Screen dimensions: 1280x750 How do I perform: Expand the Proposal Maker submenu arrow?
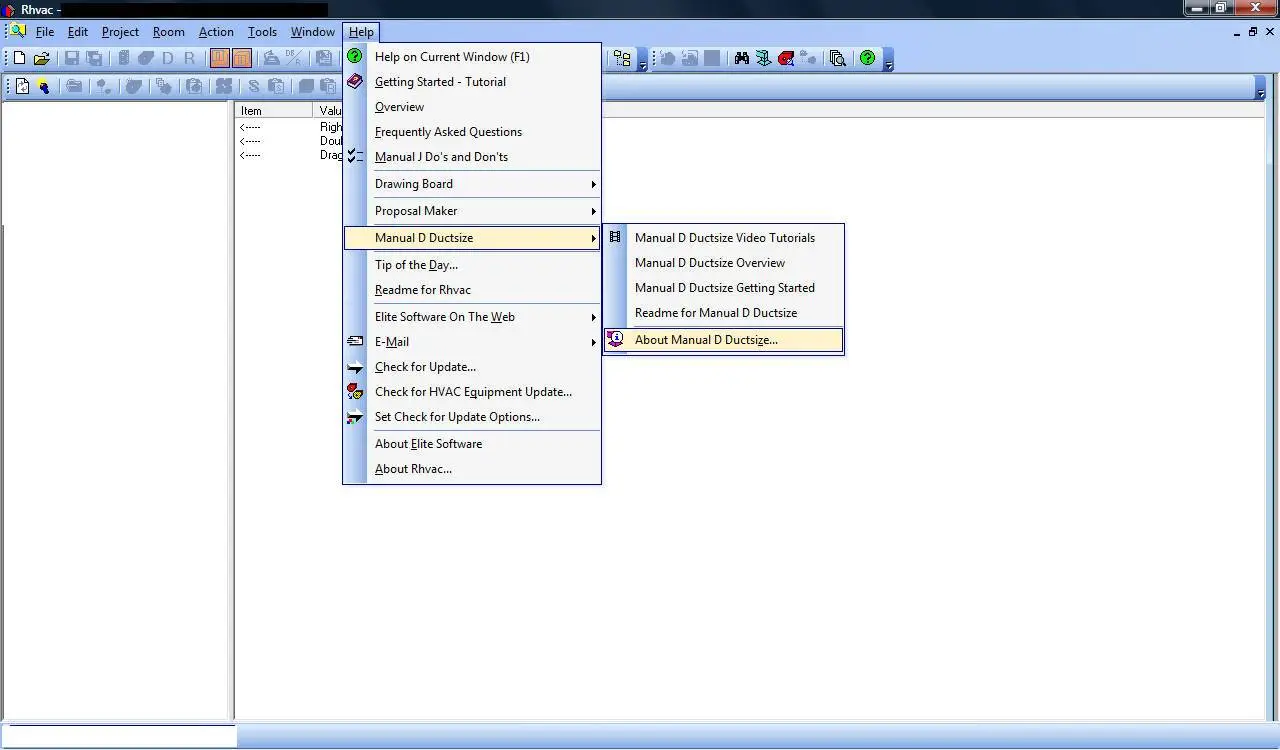593,211
